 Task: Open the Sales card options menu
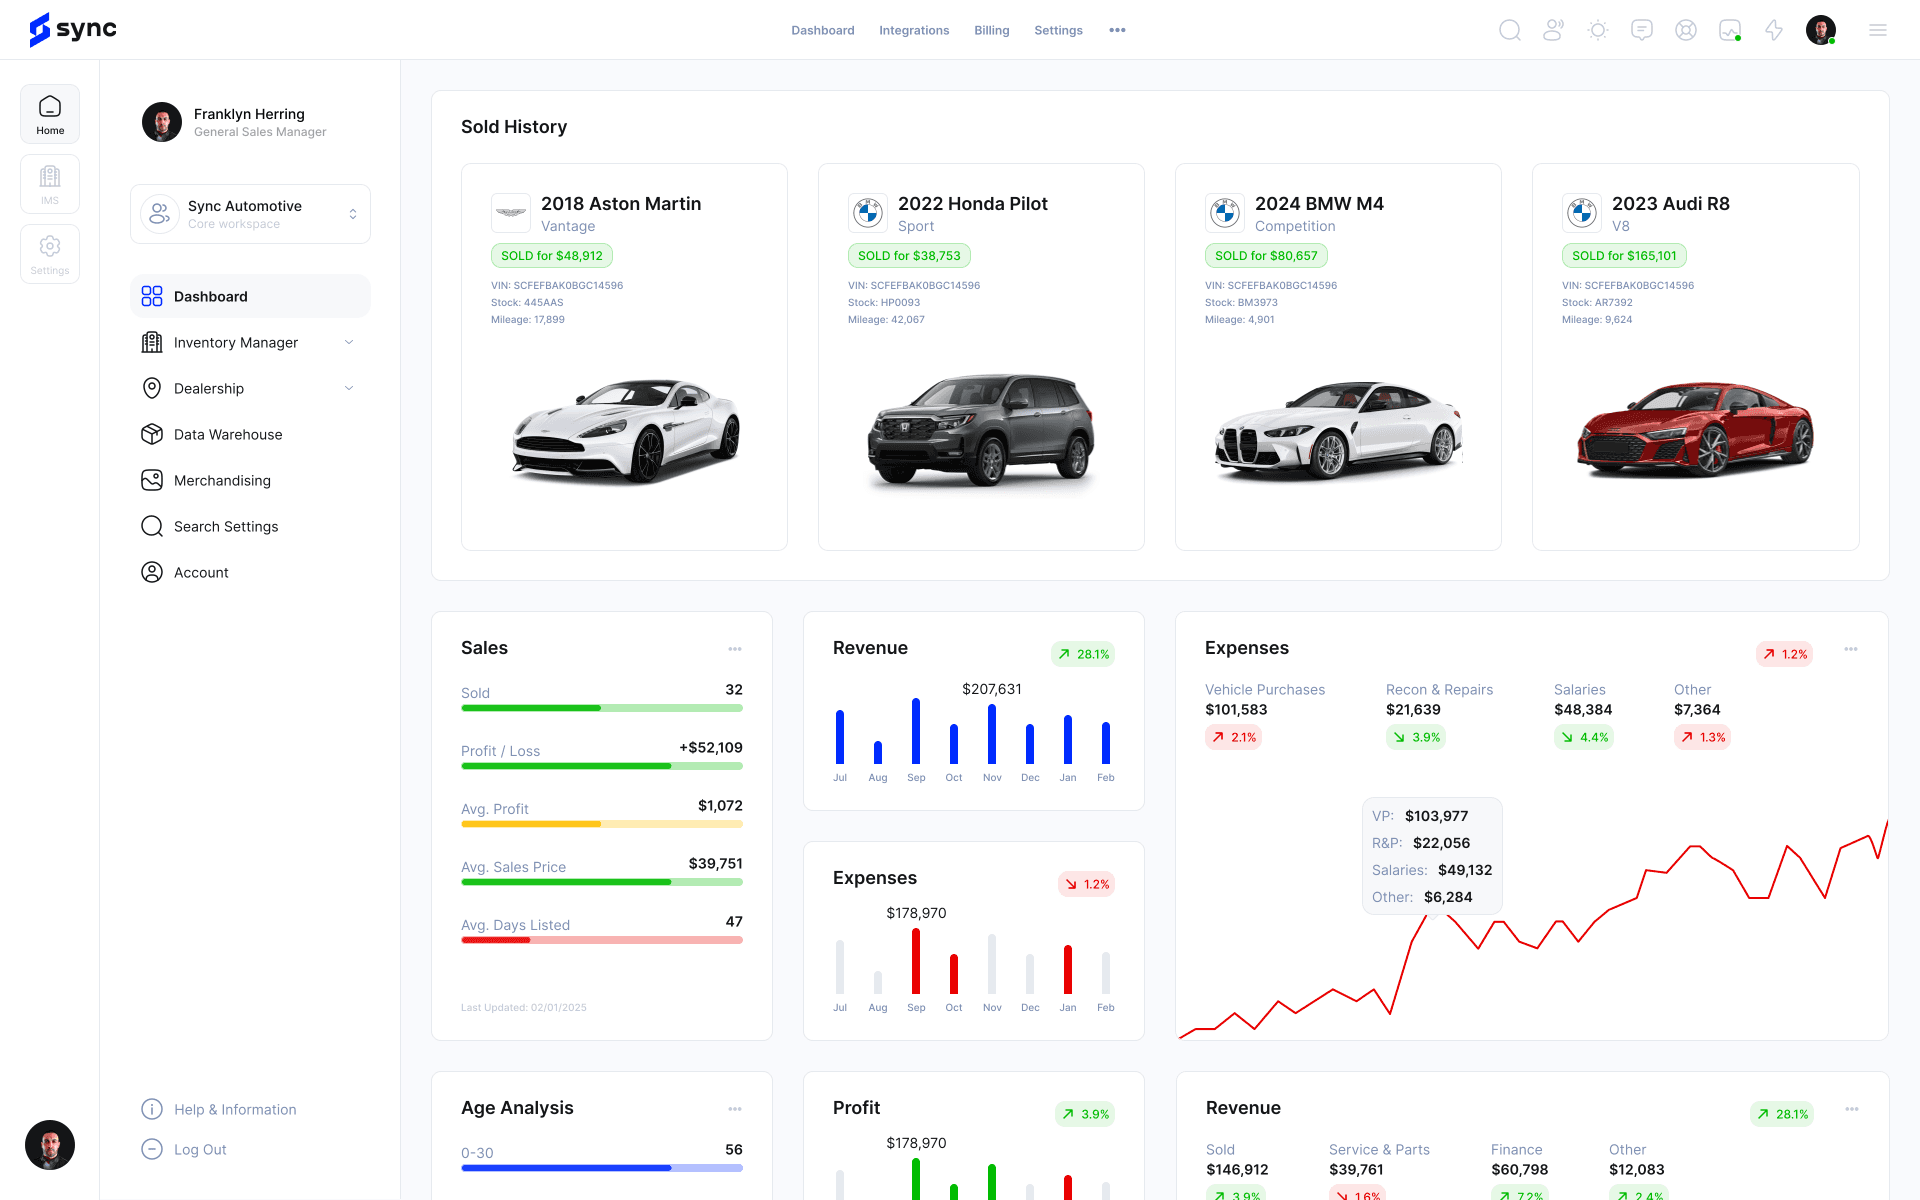tap(735, 649)
